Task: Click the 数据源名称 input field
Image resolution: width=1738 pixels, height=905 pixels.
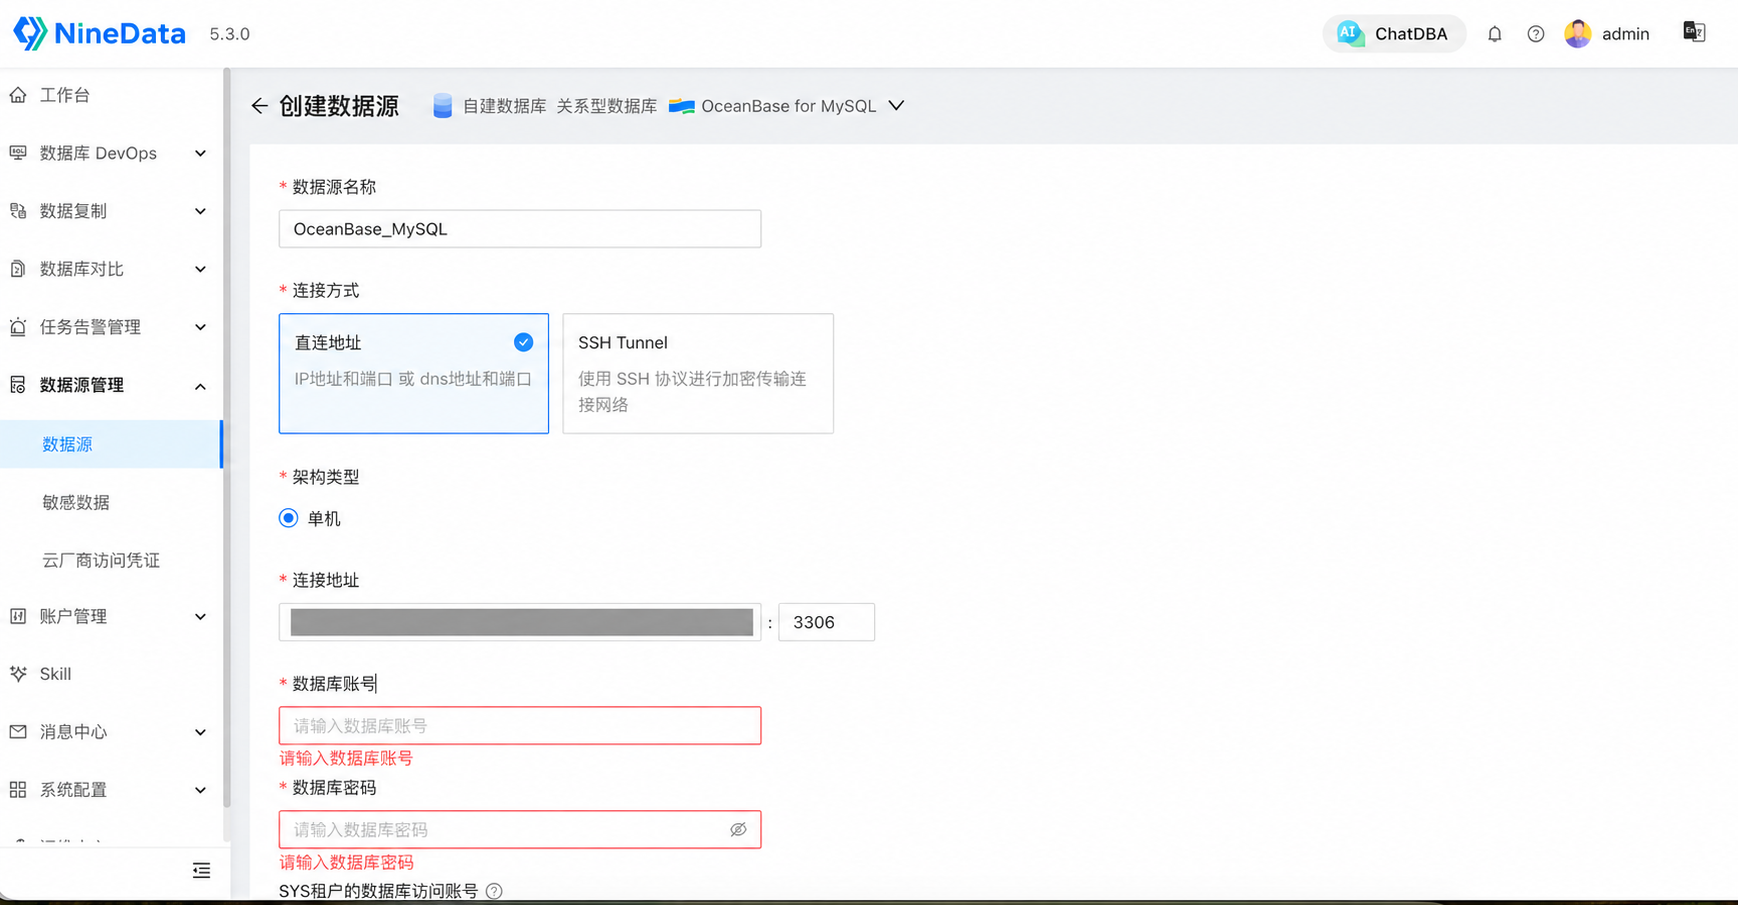Action: pos(520,229)
